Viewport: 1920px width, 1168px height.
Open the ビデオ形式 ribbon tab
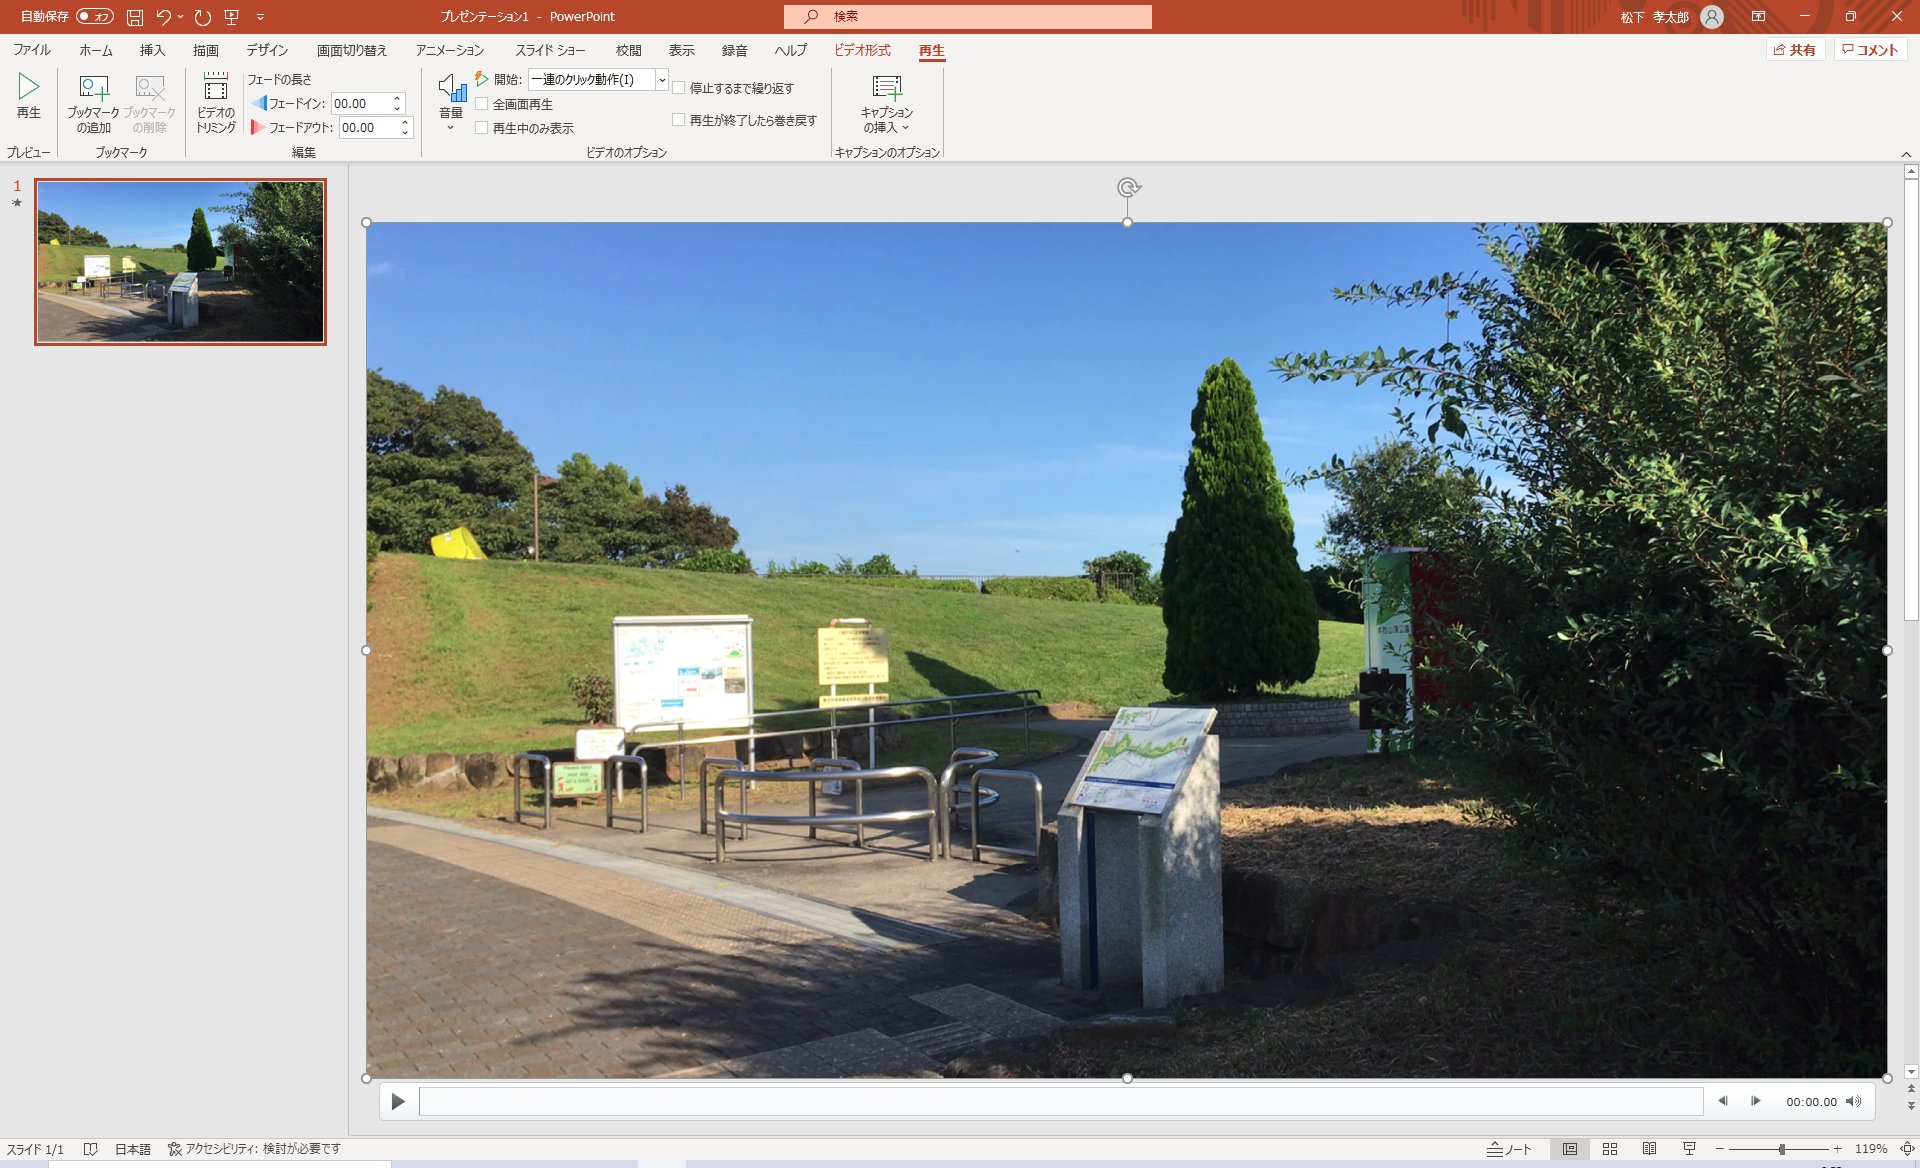[x=862, y=50]
